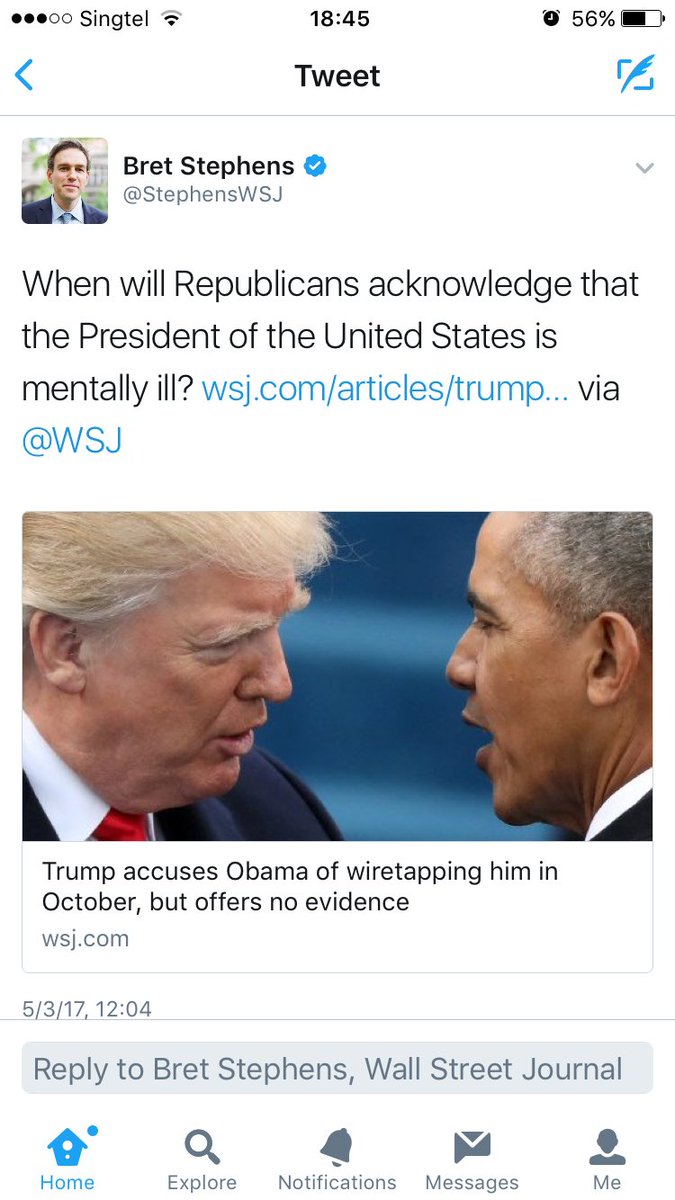Go to the Home birdhouse tab
Viewport: 675px width, 1200px height.
click(67, 1161)
